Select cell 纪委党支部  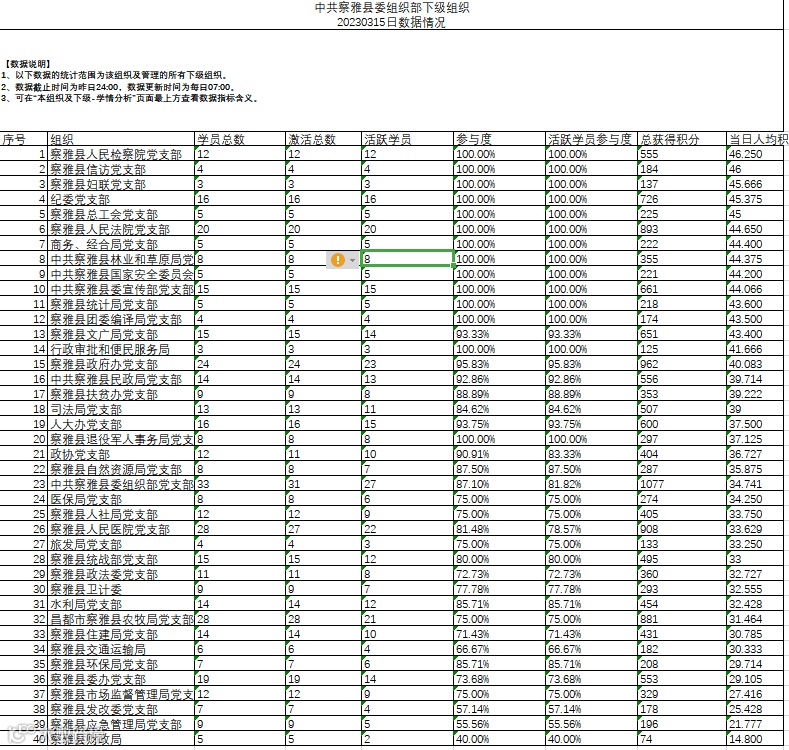[121, 199]
